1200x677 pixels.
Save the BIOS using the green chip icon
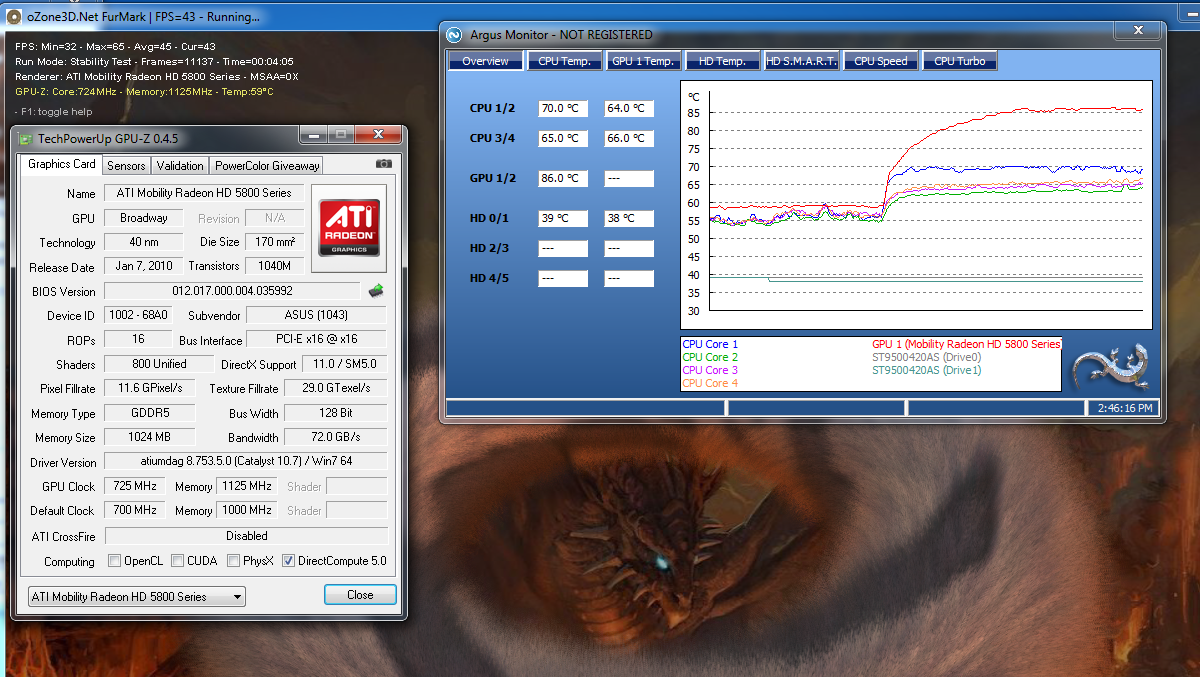coord(376,291)
